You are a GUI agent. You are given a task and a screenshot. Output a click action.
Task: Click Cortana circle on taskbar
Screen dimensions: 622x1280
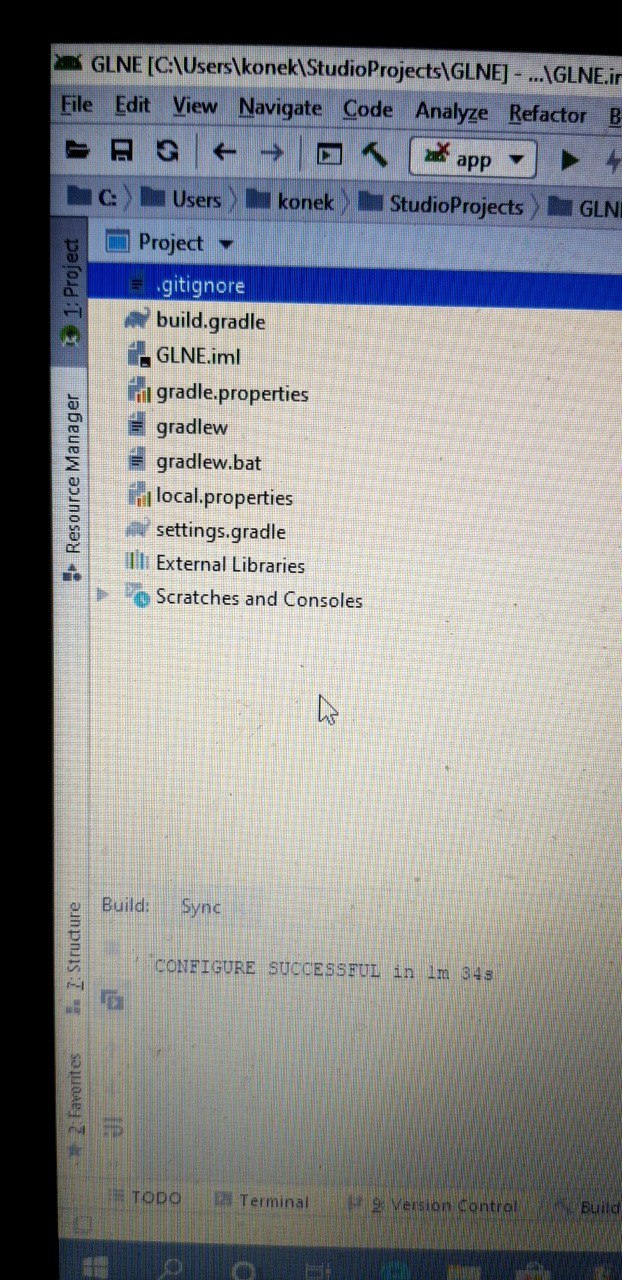click(245, 1271)
